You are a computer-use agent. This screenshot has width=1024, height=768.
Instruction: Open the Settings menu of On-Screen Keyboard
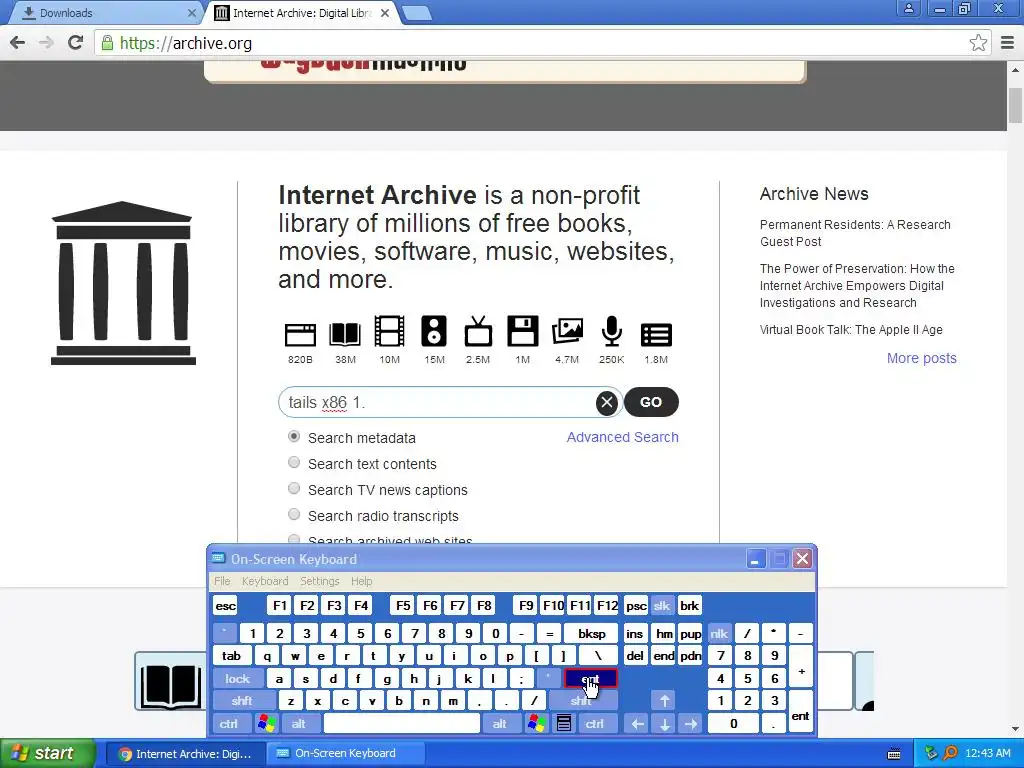click(319, 581)
